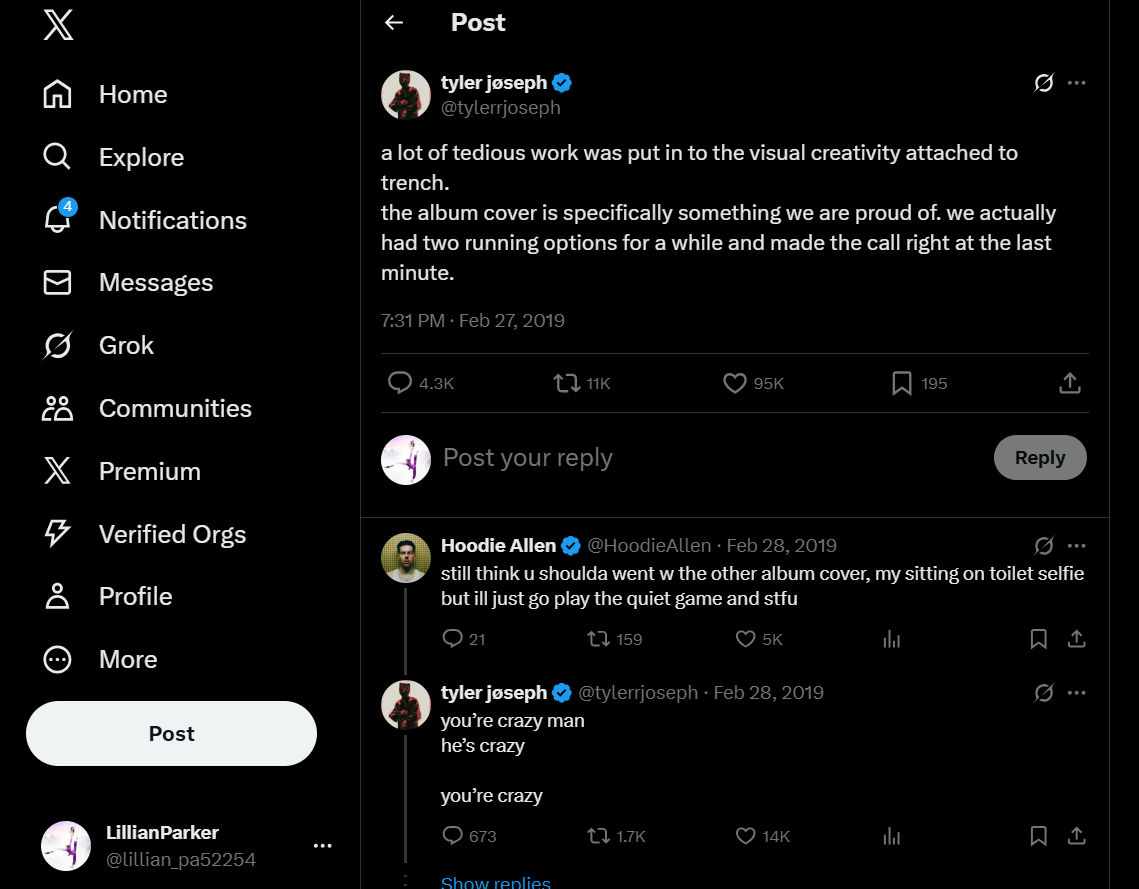Bookmark the main post with 195 saves
The height and width of the screenshot is (889, 1139).
point(901,383)
